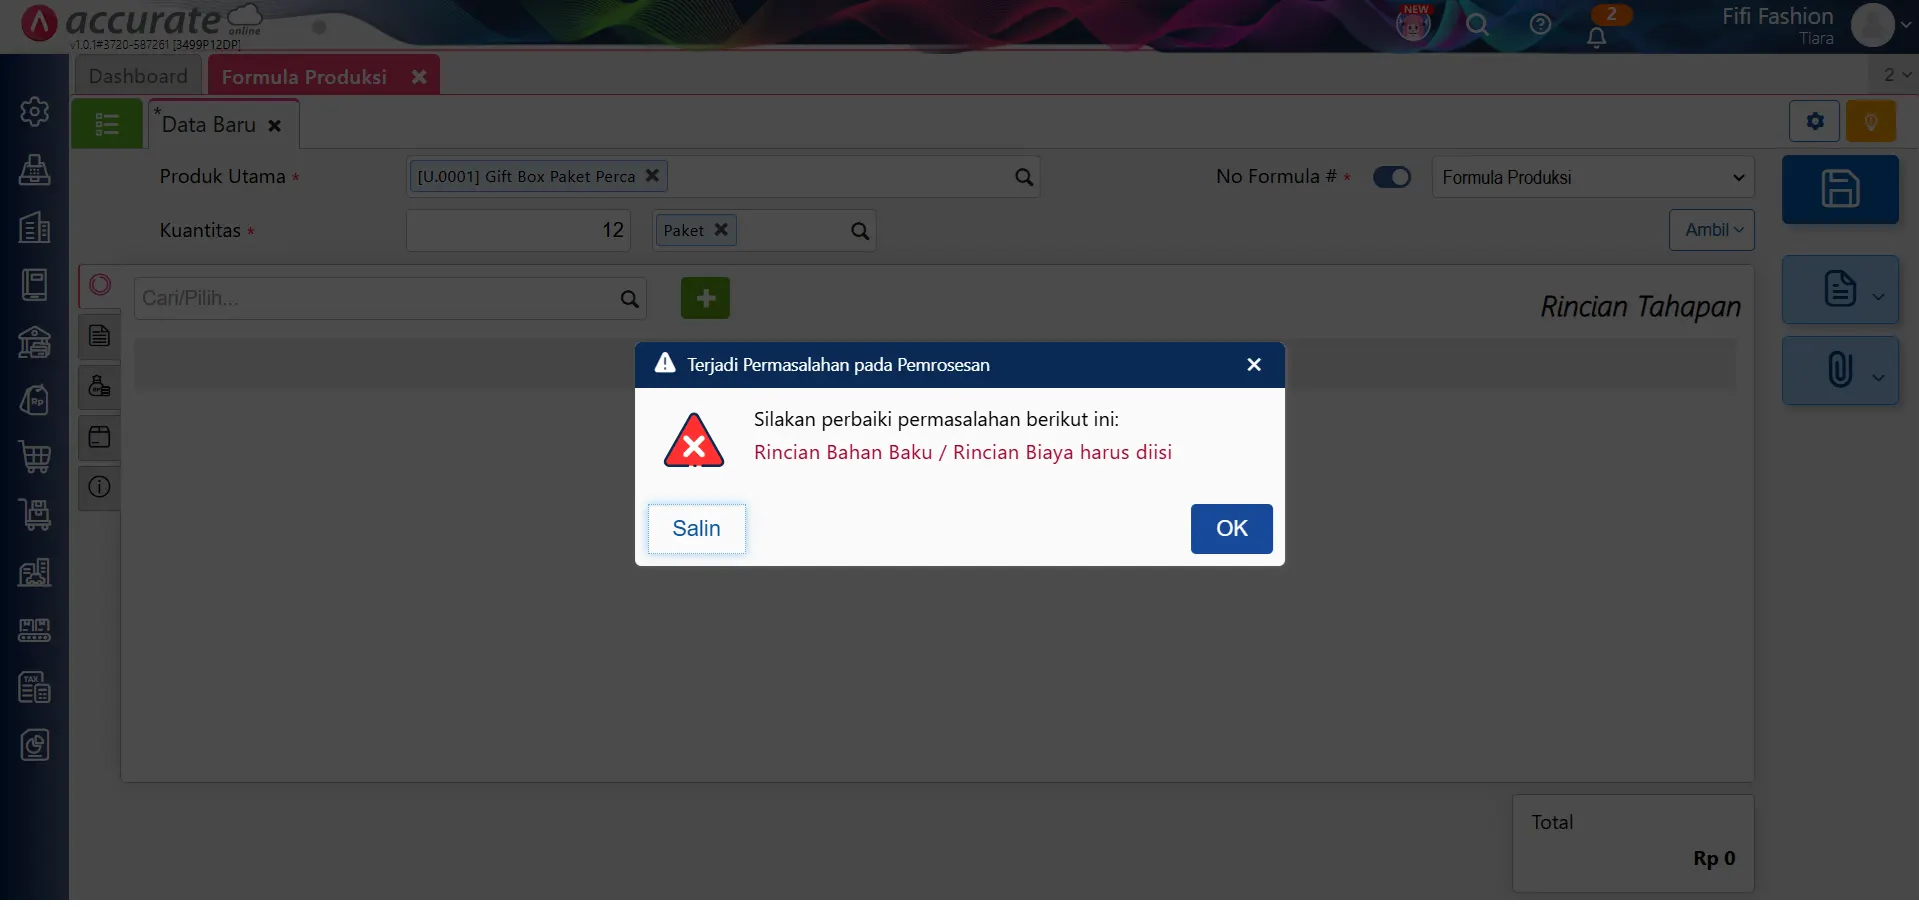
Task: Open the Formula Produksi numbering dropdown
Action: pyautogui.click(x=1592, y=177)
